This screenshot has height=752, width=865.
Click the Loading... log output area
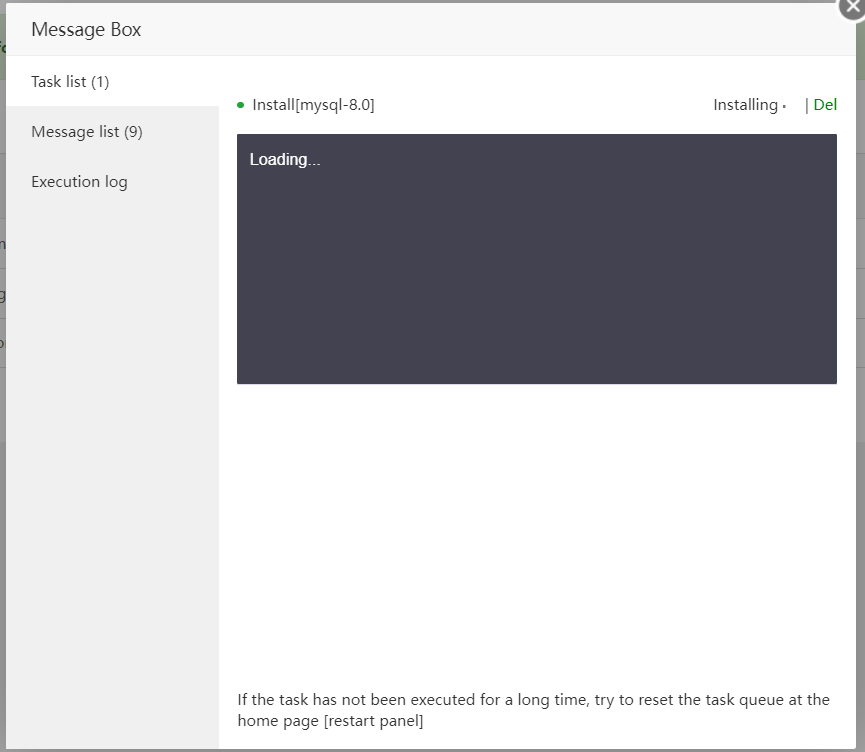pyautogui.click(x=537, y=259)
